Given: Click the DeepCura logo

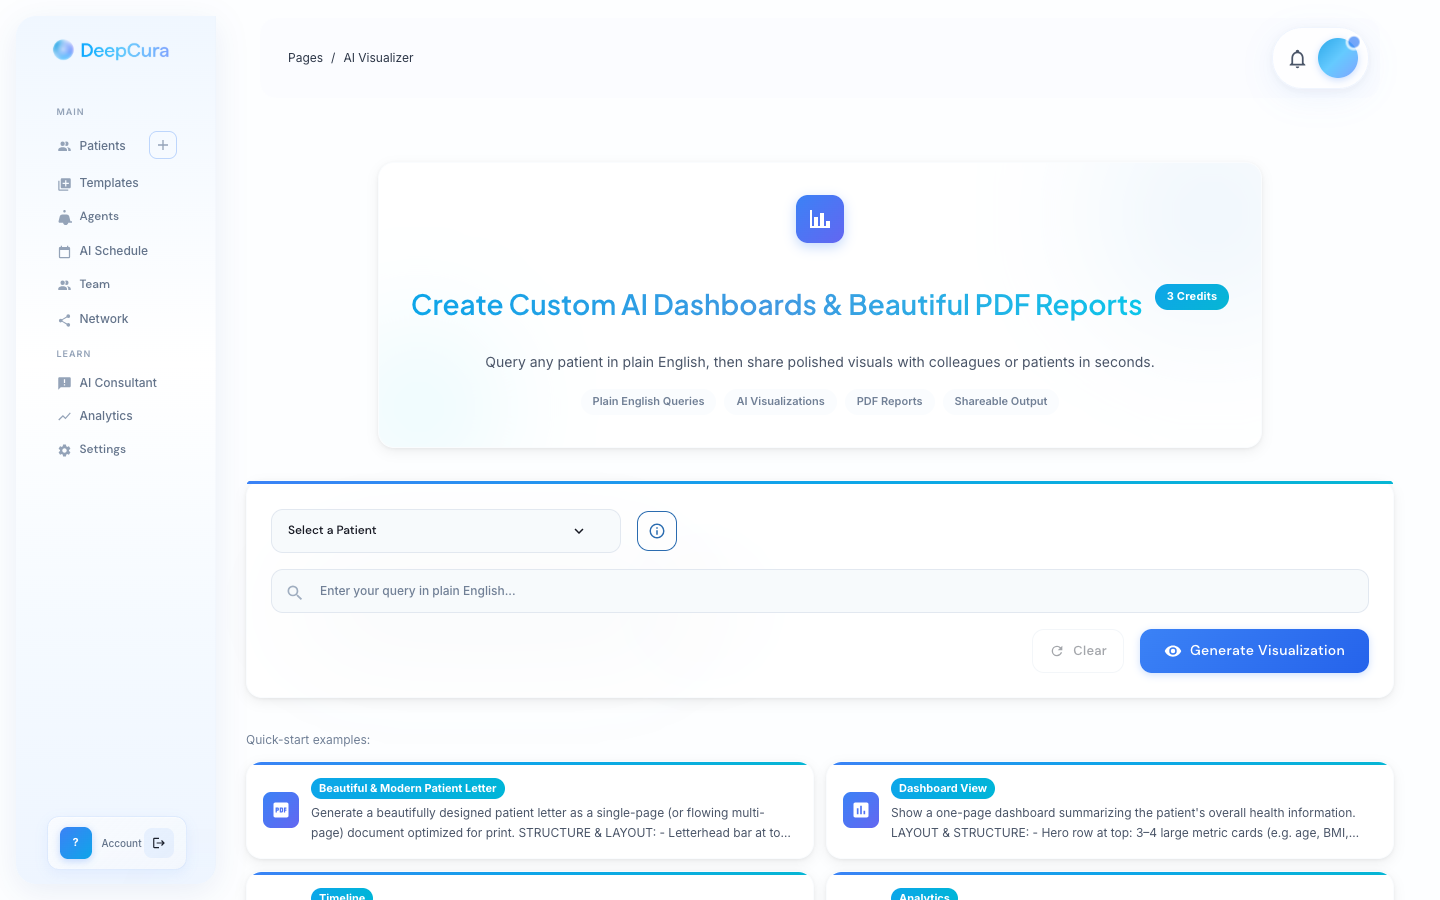Looking at the screenshot, I should (111, 50).
